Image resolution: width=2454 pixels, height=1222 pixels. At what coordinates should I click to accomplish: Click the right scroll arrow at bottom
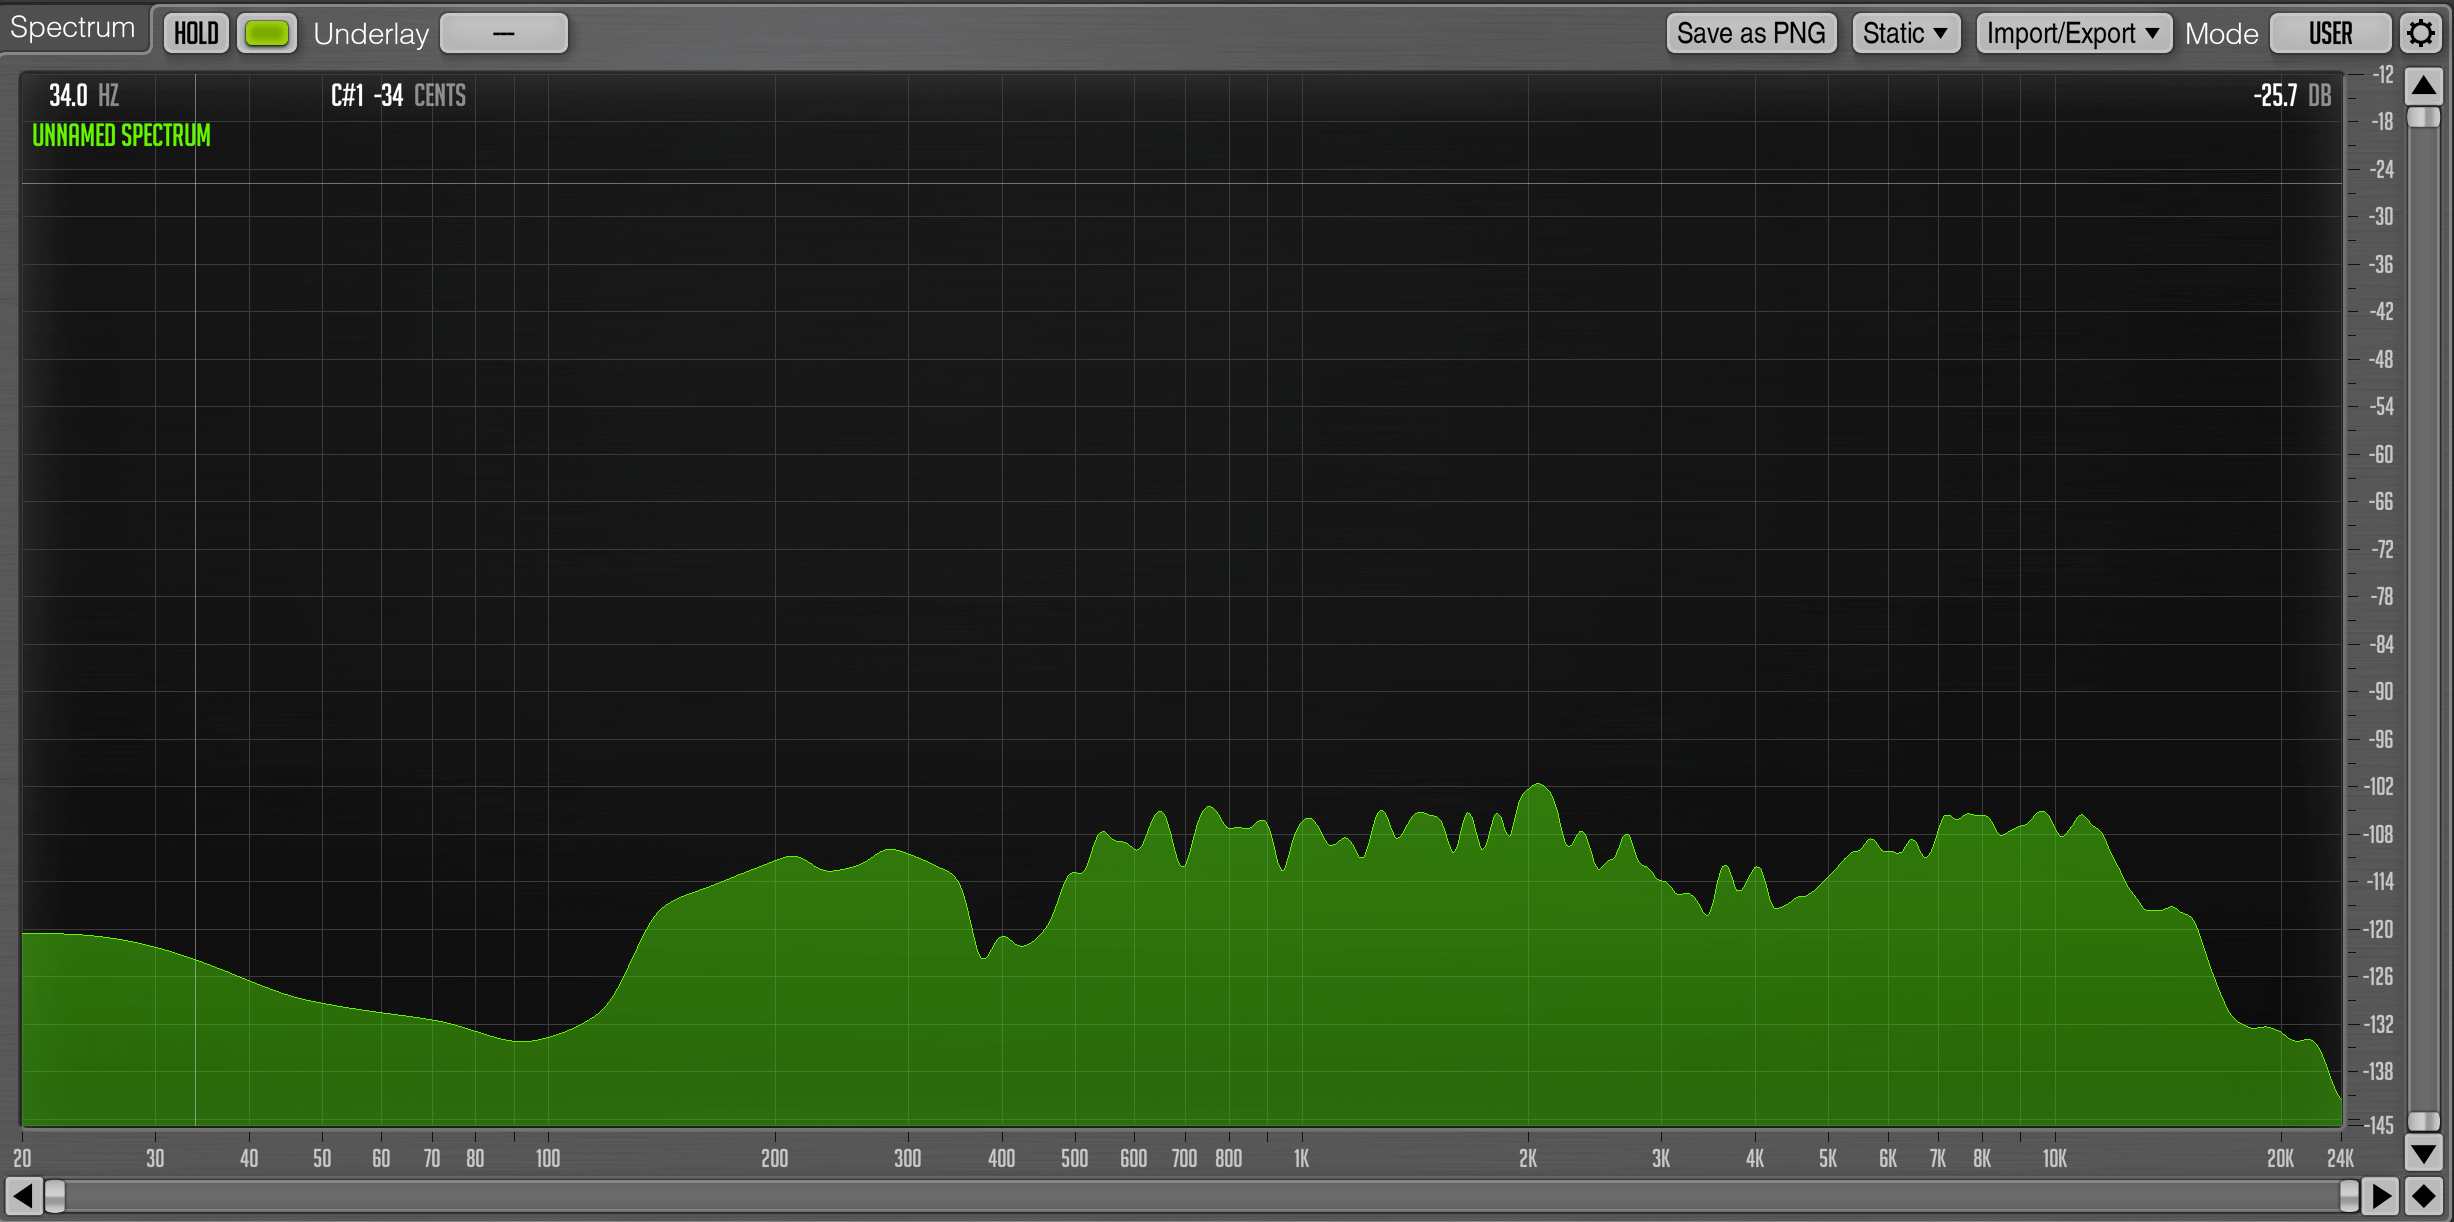click(x=2381, y=1195)
